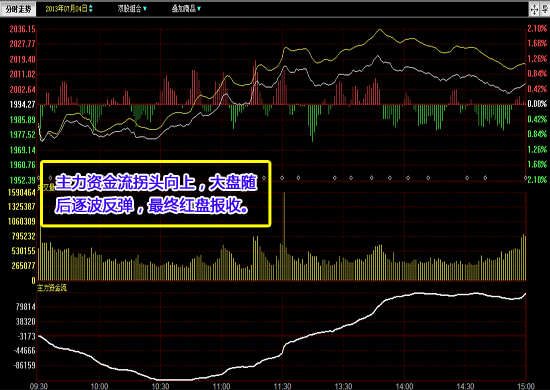Click the white 主力资金流 line's end point
The image size is (550, 390).
pos(525,294)
